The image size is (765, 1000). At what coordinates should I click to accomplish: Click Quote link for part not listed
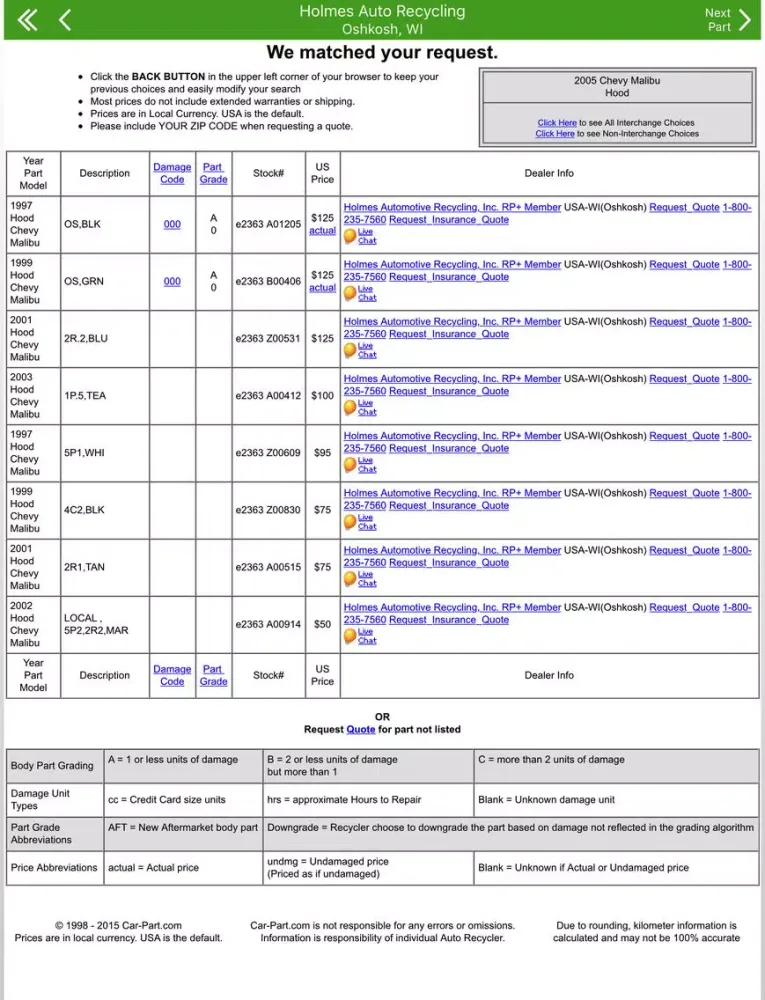point(361,729)
